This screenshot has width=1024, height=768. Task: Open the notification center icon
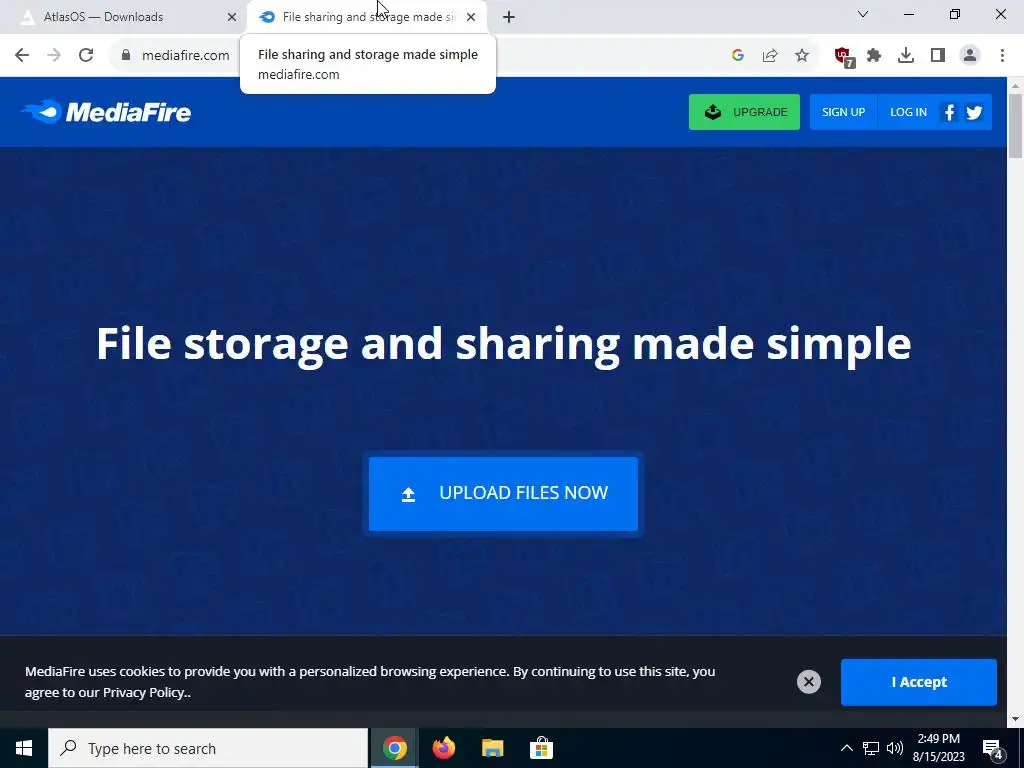[993, 748]
